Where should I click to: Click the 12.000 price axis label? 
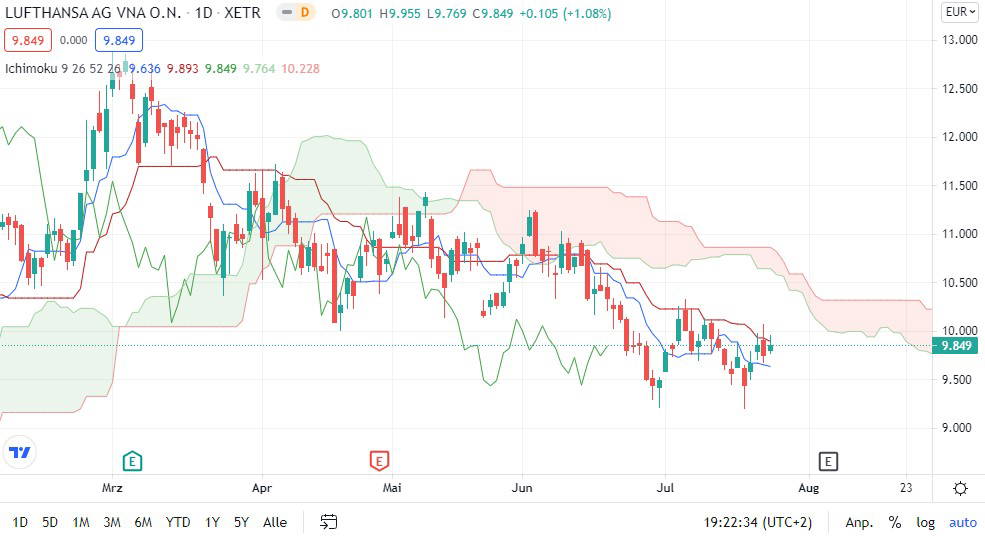(959, 136)
